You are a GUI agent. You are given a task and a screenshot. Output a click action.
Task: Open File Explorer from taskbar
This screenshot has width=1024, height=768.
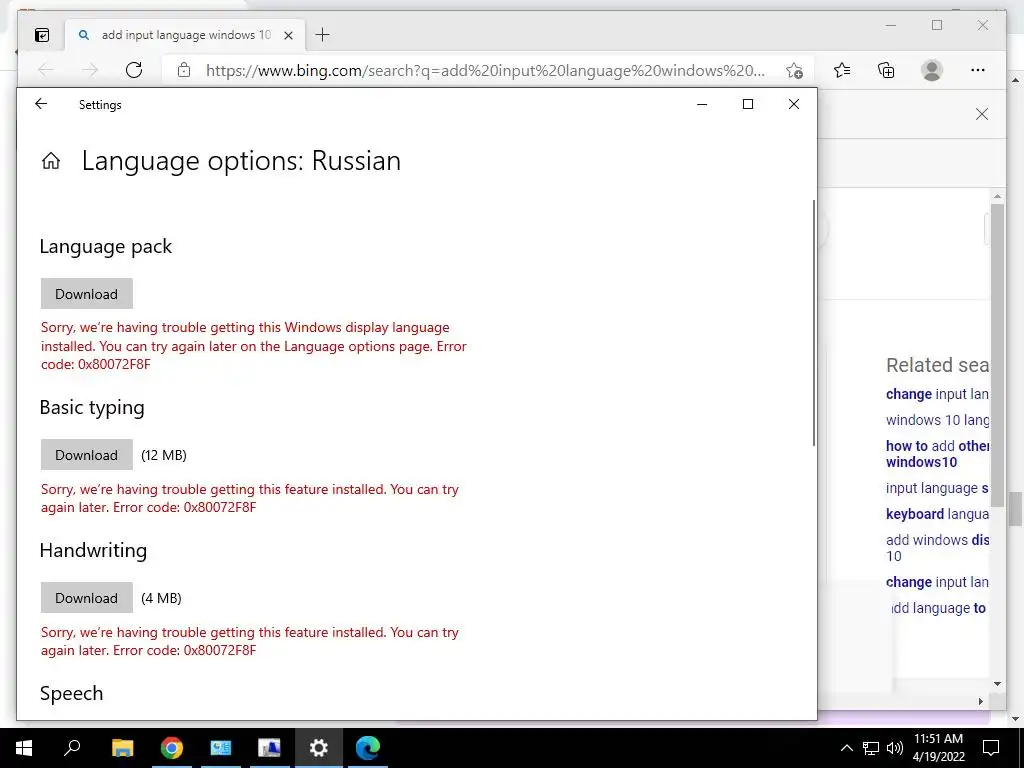tap(122, 748)
